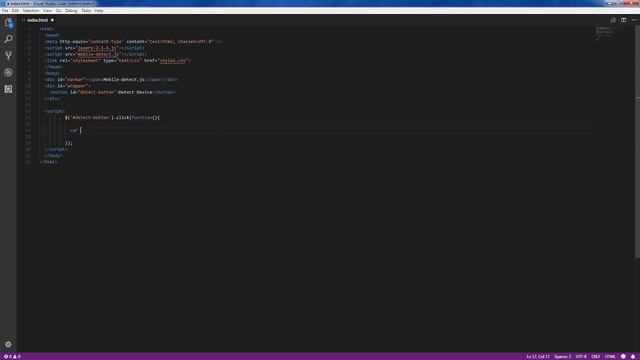The width and height of the screenshot is (640, 360).
Task: Click the div id="wrapper" line
Action: pyautogui.click(x=68, y=86)
